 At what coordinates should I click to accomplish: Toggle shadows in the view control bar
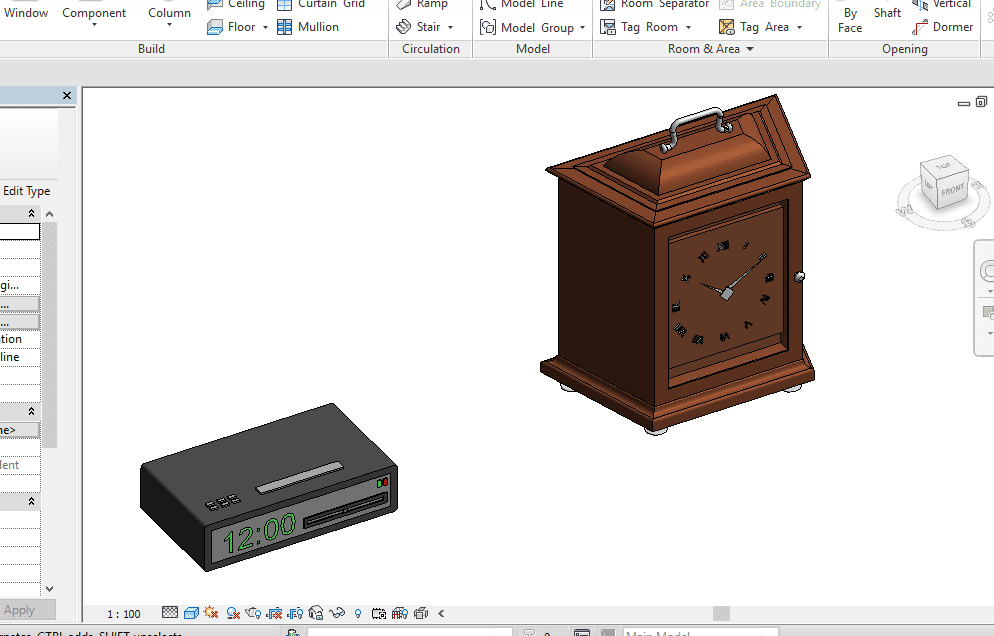233,613
